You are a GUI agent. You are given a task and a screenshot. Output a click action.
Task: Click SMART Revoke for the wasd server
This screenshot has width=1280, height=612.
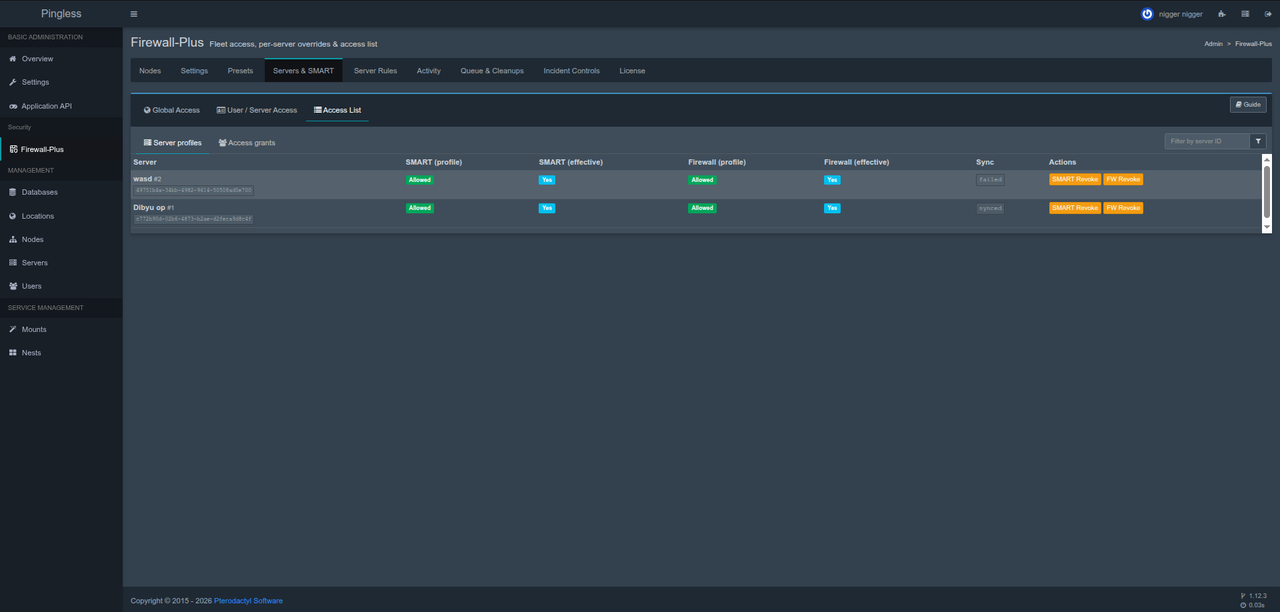1074,179
